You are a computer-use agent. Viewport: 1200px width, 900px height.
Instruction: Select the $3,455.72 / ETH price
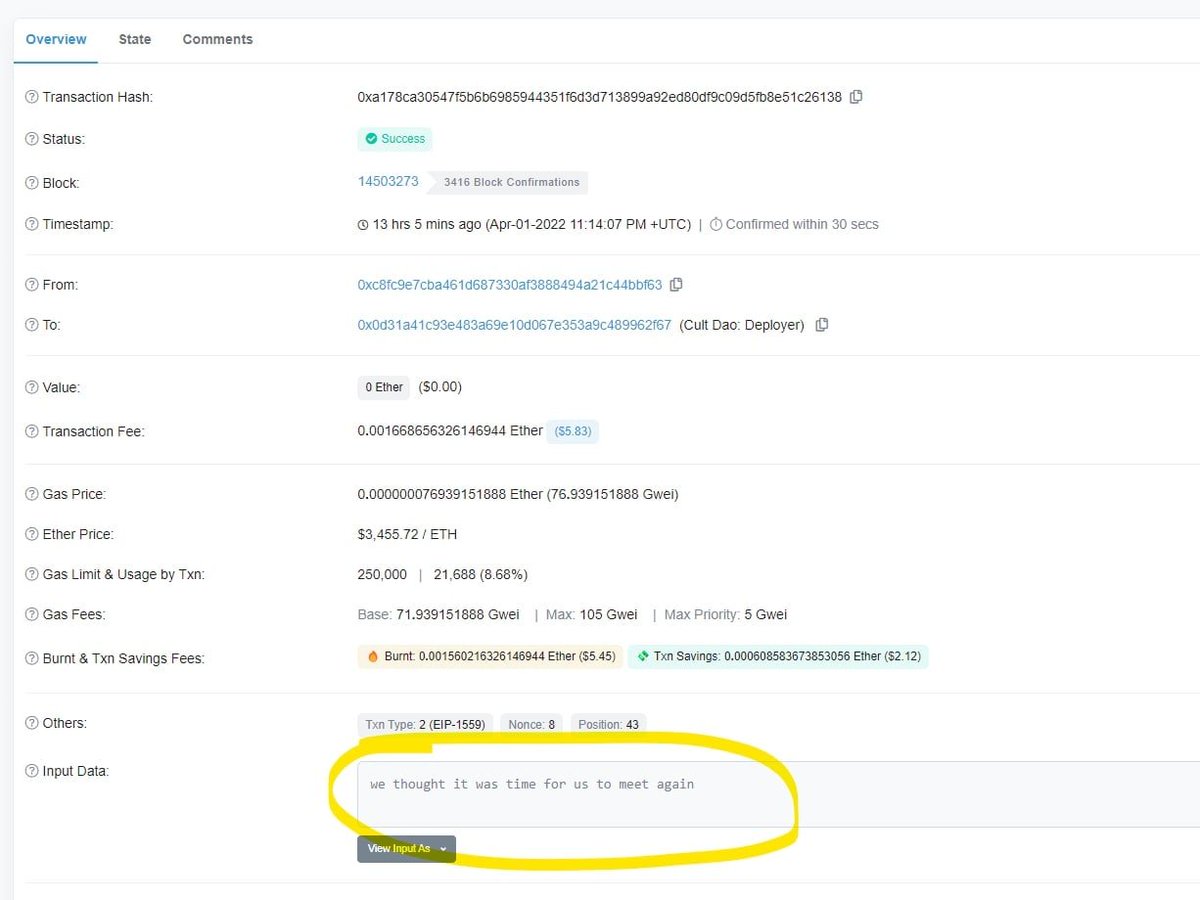pos(407,534)
